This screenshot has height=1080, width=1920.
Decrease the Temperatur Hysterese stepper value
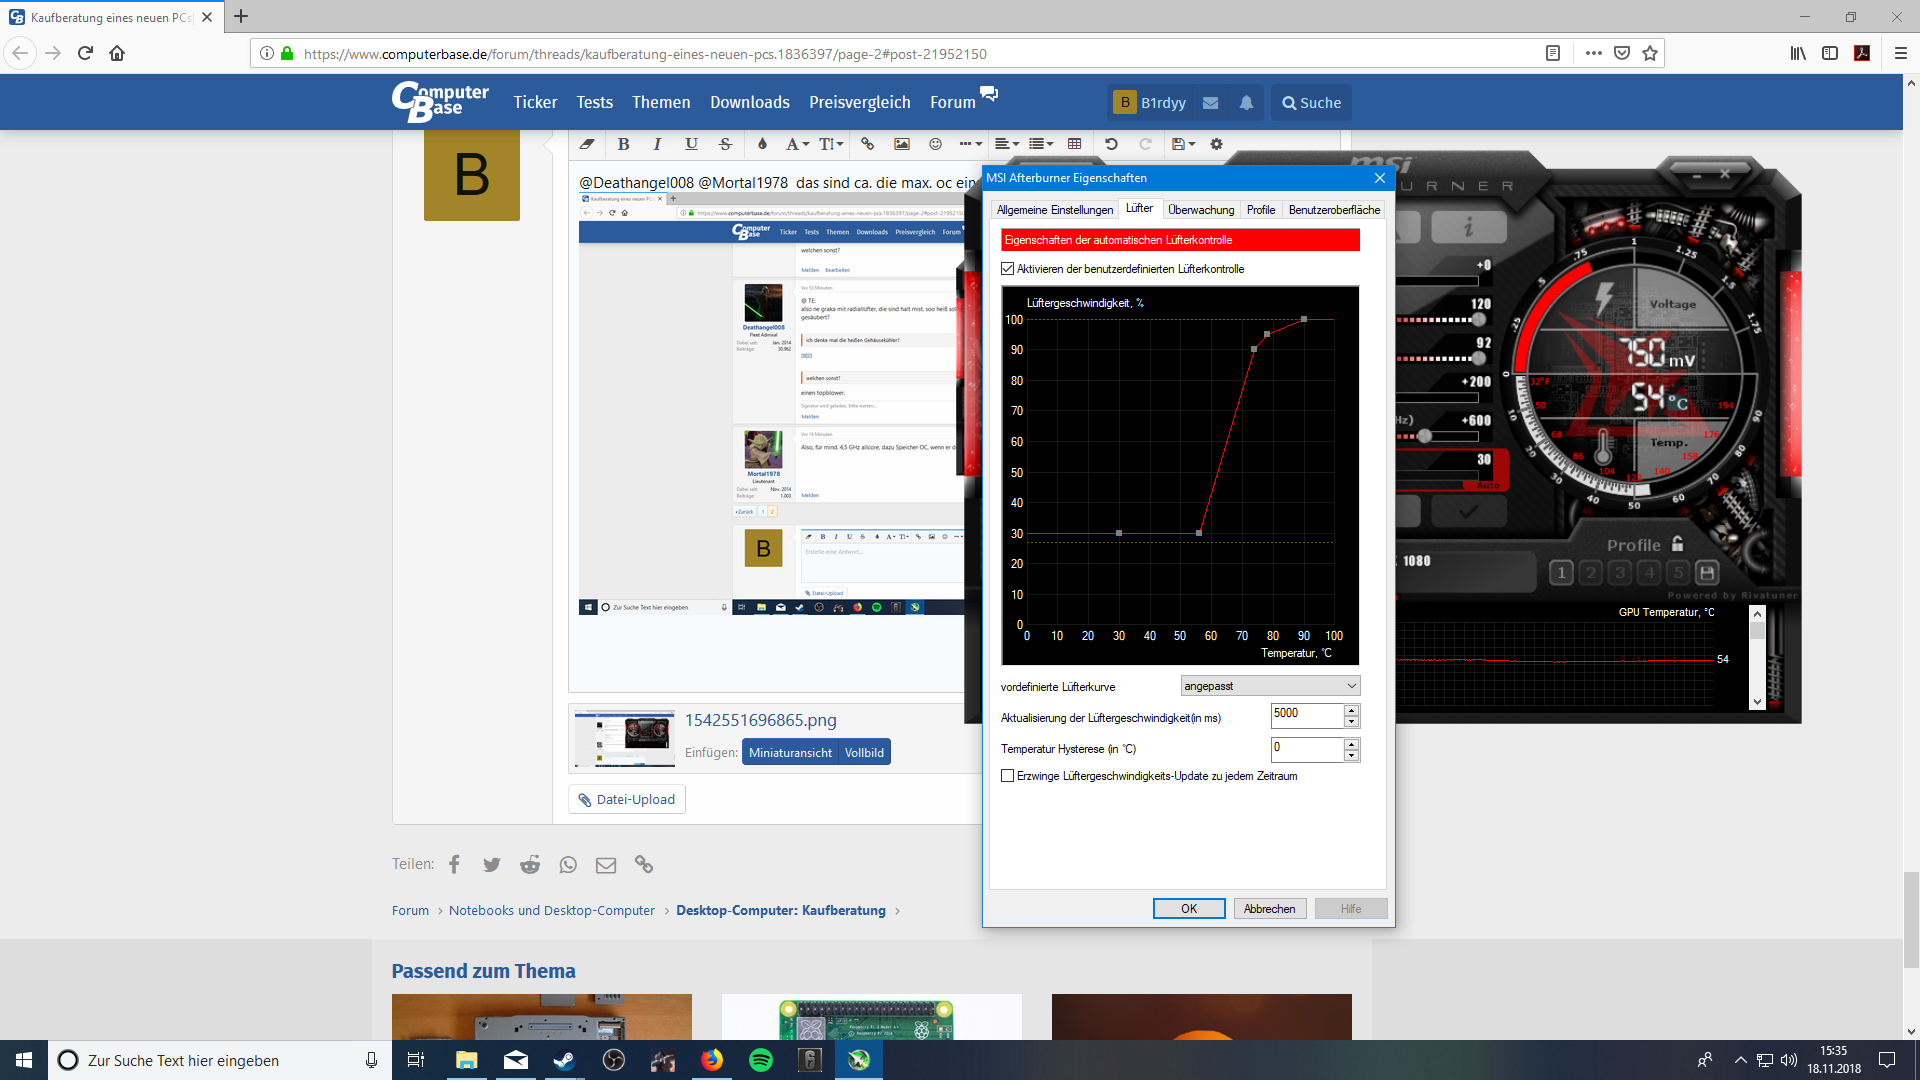tap(1351, 755)
